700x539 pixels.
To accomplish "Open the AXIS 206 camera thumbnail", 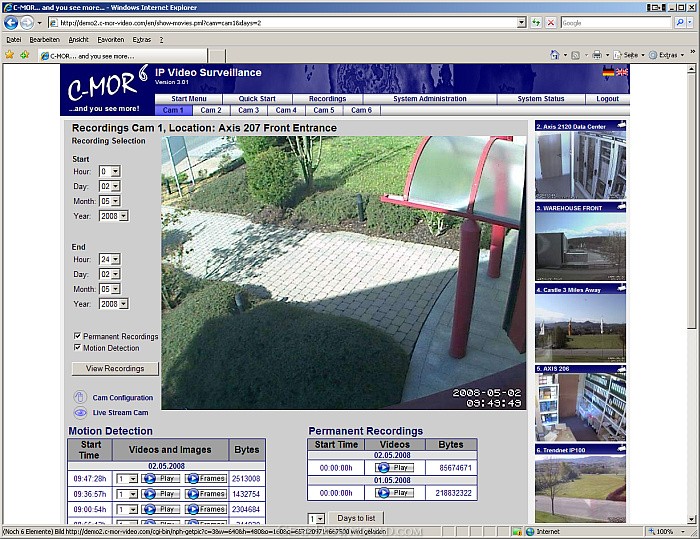I will pyautogui.click(x=580, y=407).
